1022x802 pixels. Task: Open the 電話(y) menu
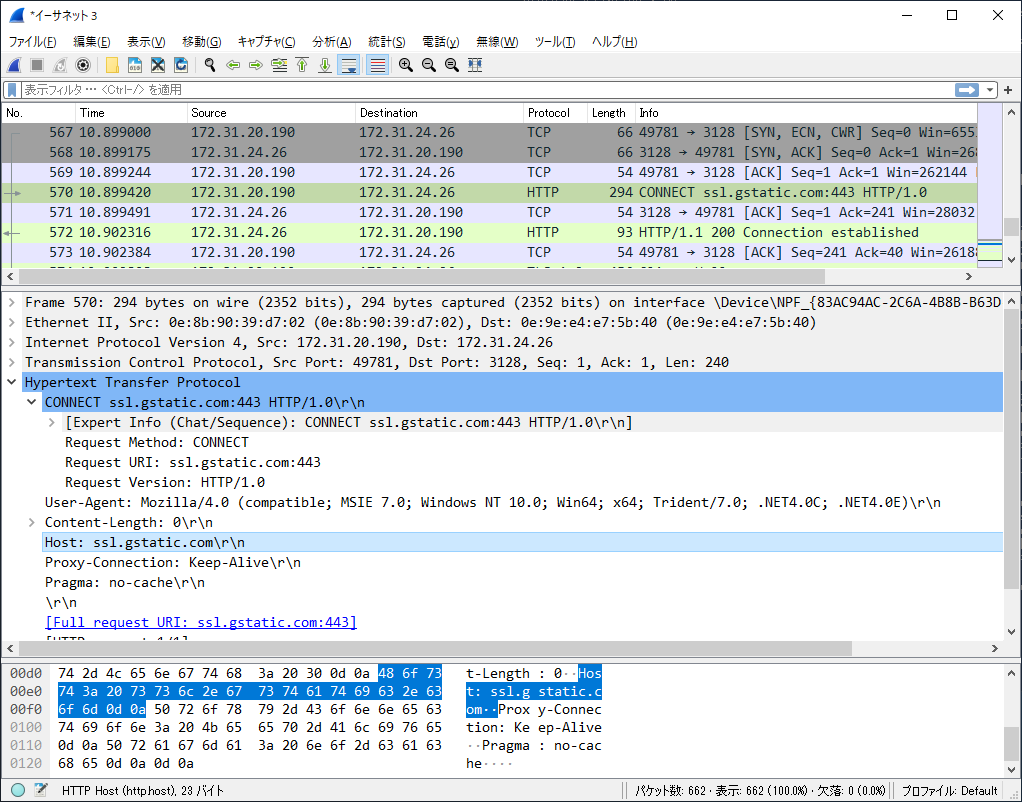(441, 42)
